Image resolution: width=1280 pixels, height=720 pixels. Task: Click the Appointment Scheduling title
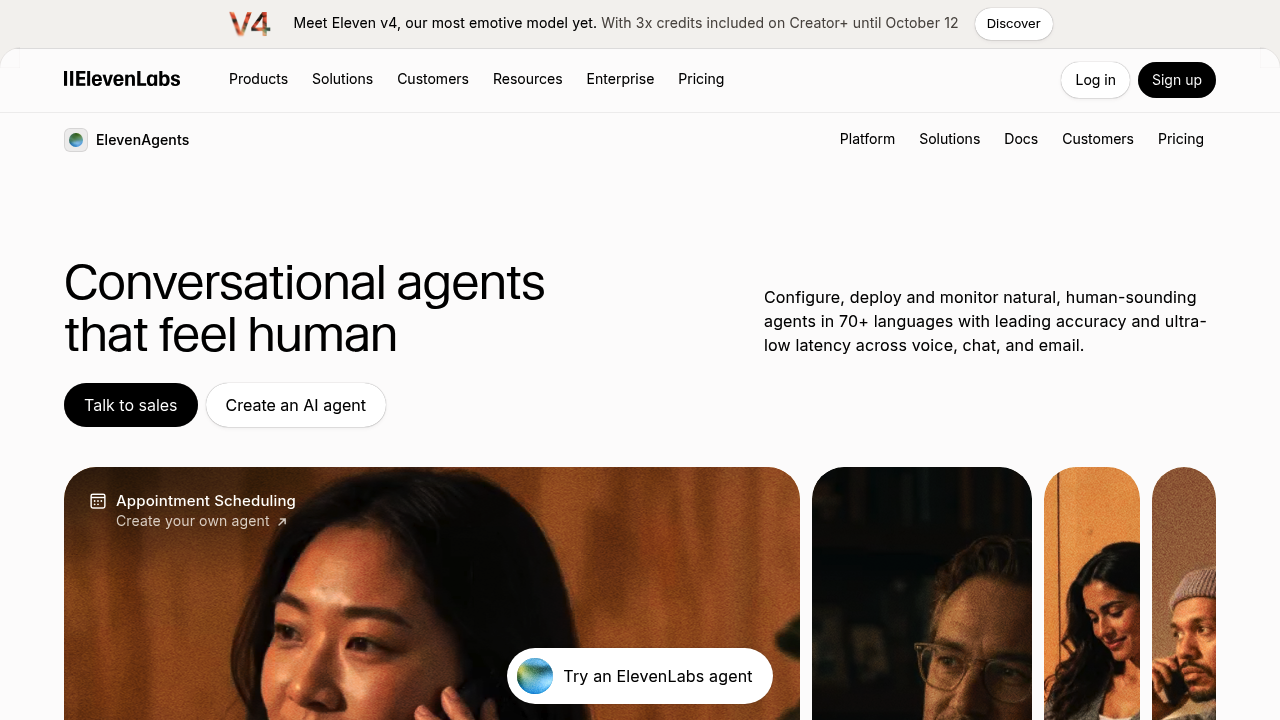click(x=206, y=501)
